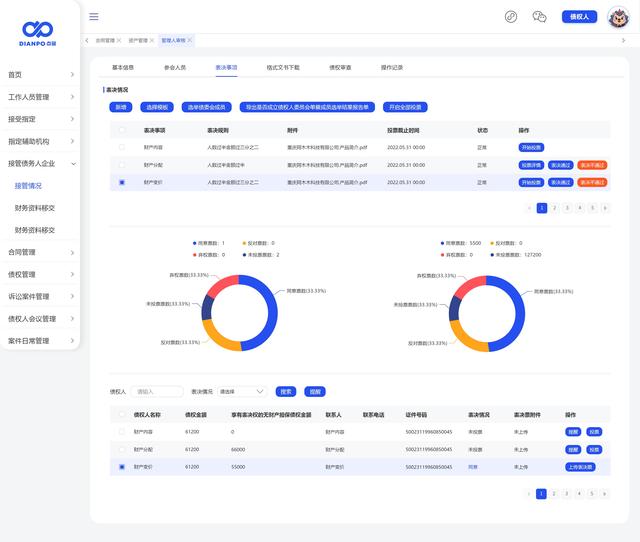
Task: Click the blue 债权人 button in header
Action: click(x=579, y=17)
